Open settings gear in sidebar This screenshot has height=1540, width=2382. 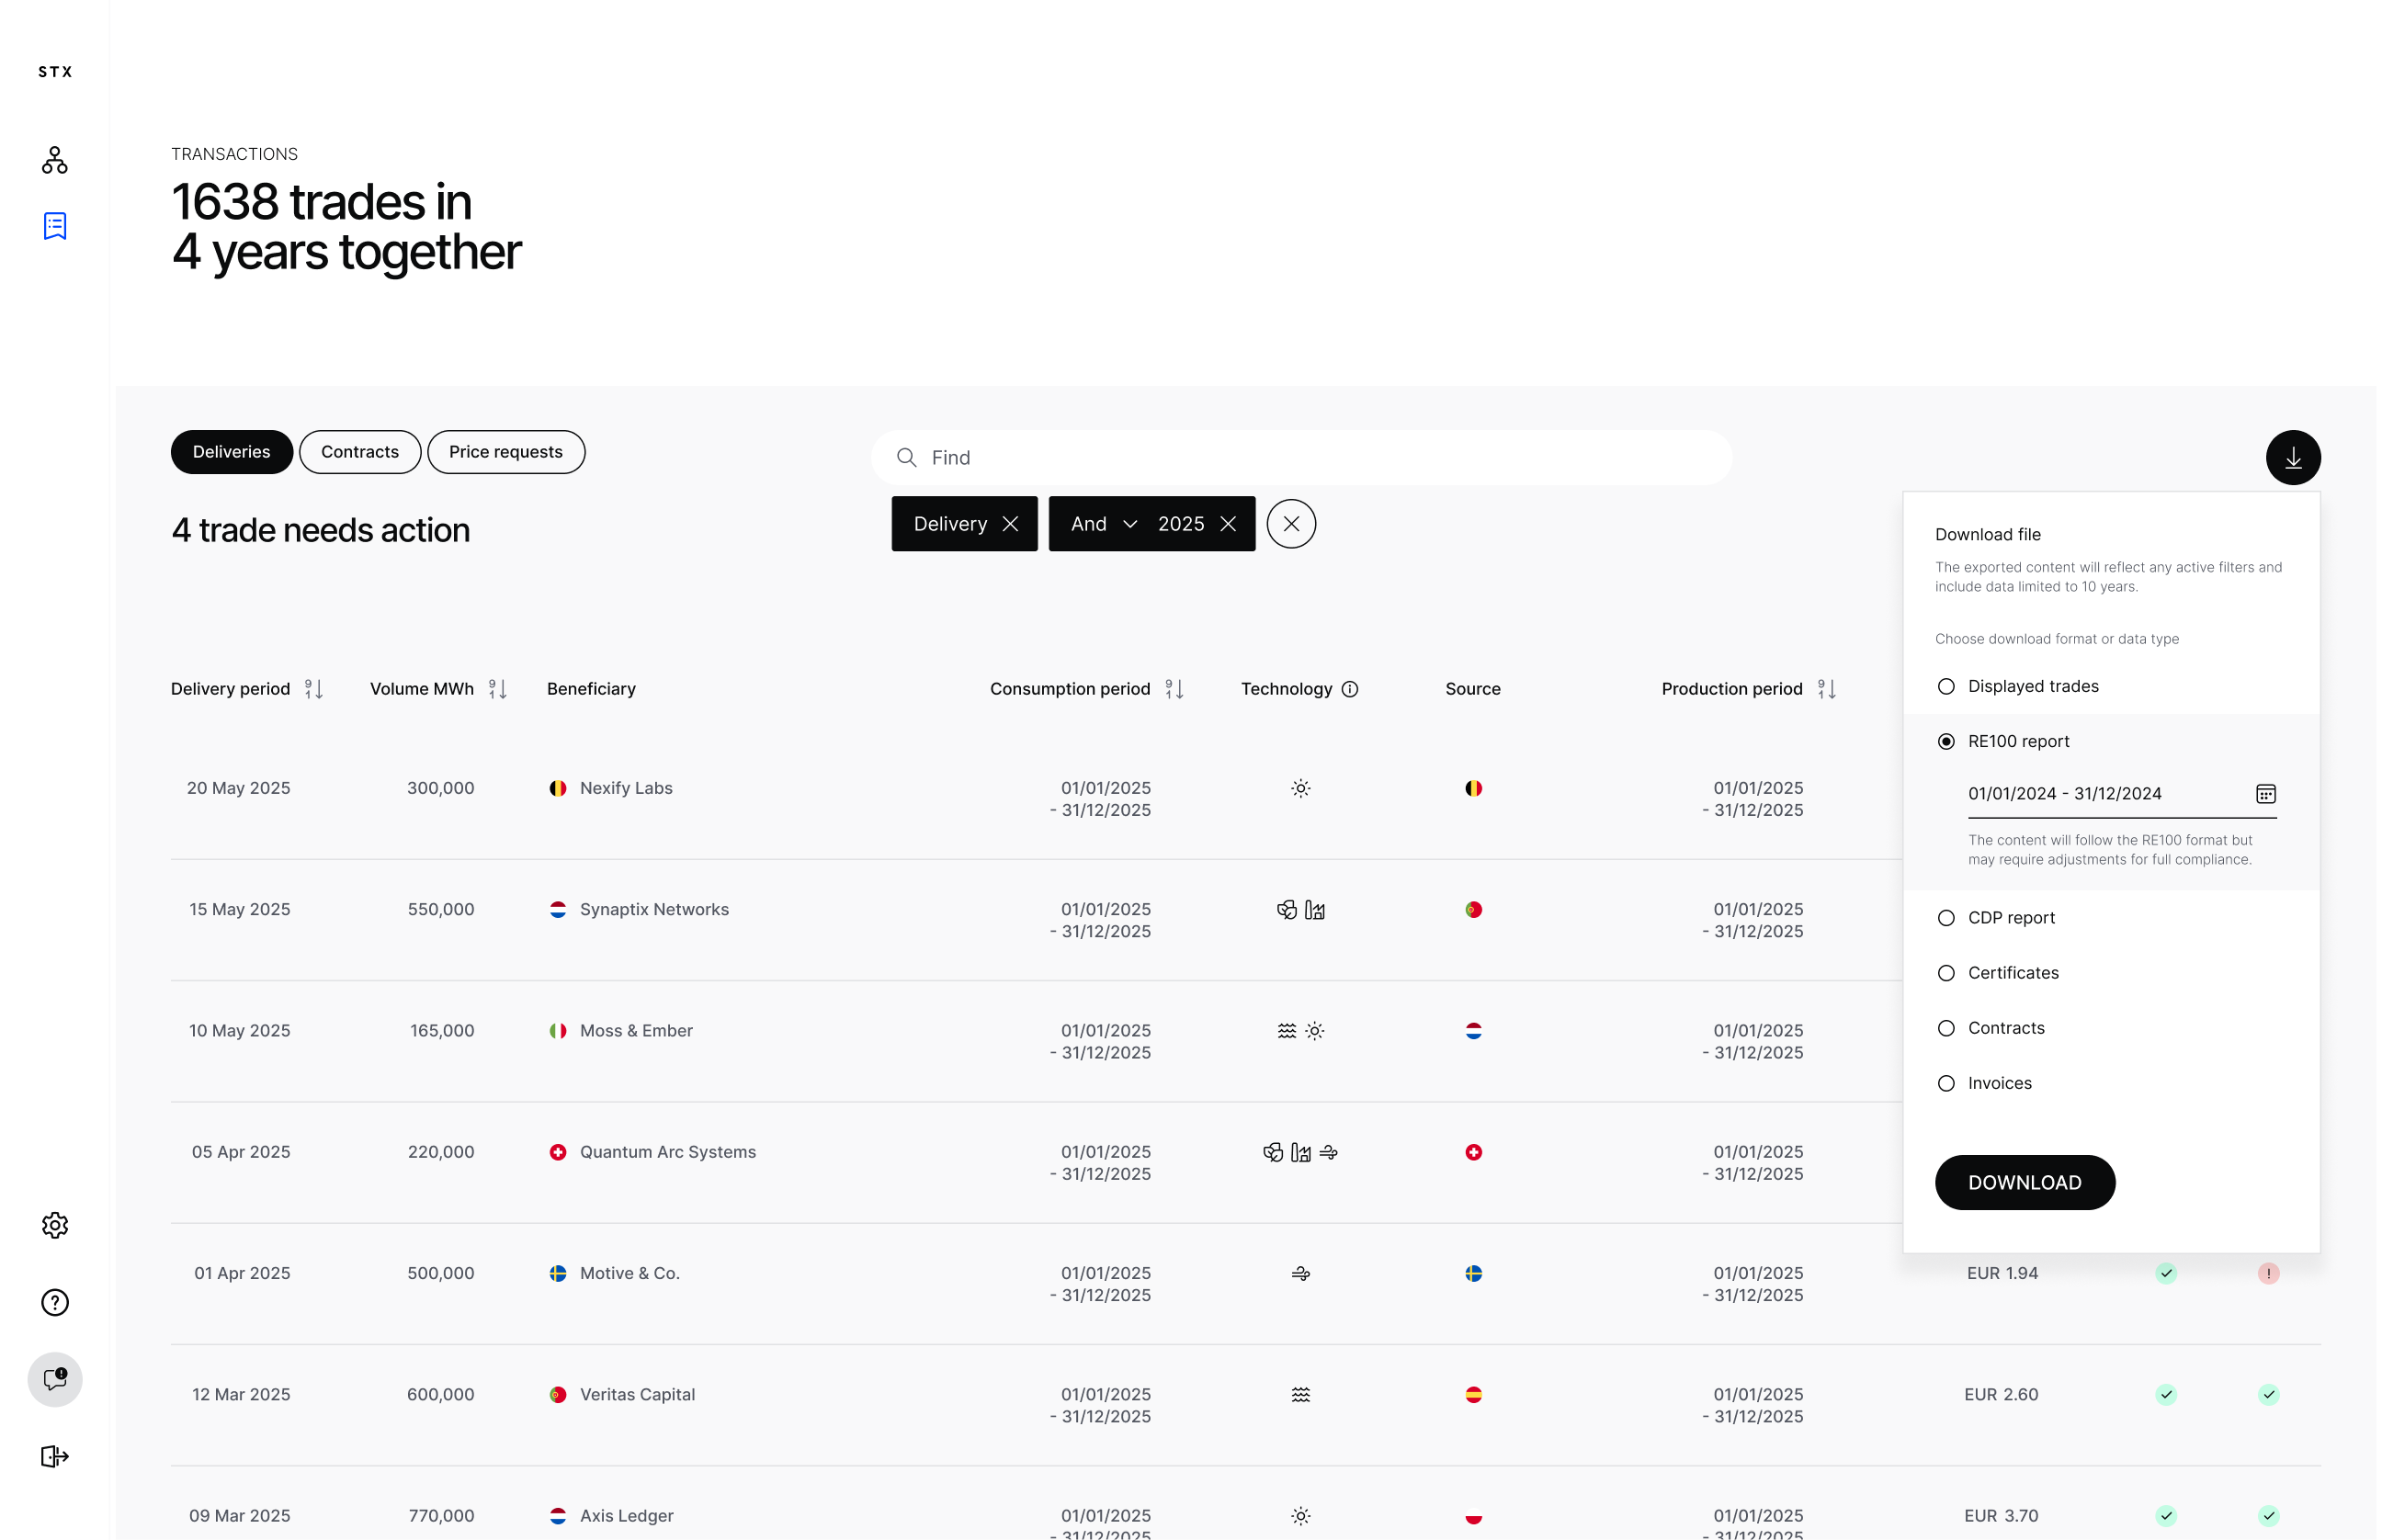(55, 1225)
